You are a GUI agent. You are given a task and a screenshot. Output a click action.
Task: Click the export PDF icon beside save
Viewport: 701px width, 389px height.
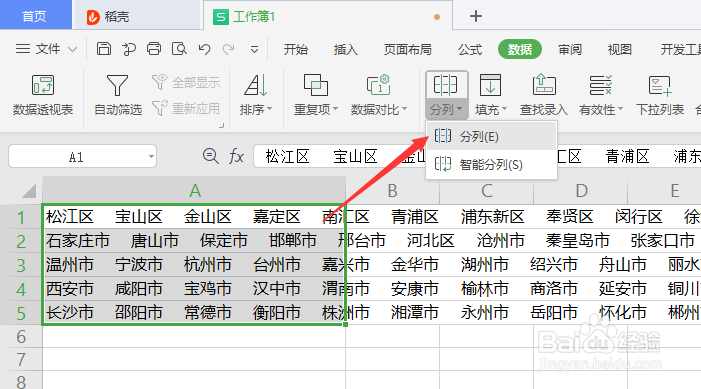pyautogui.click(x=129, y=49)
